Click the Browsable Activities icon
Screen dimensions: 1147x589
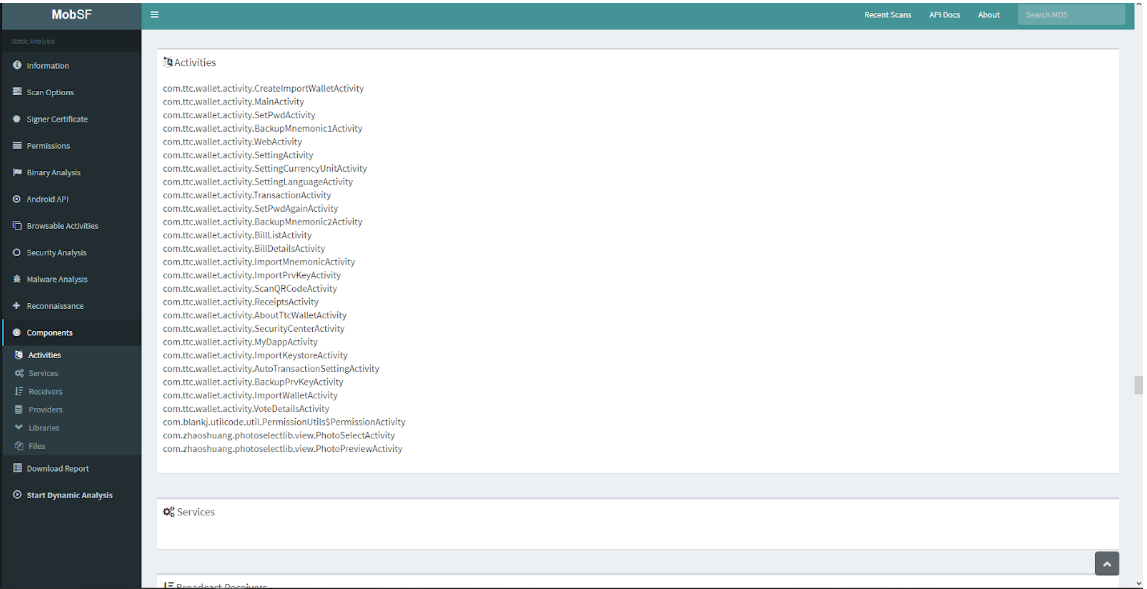(18, 225)
